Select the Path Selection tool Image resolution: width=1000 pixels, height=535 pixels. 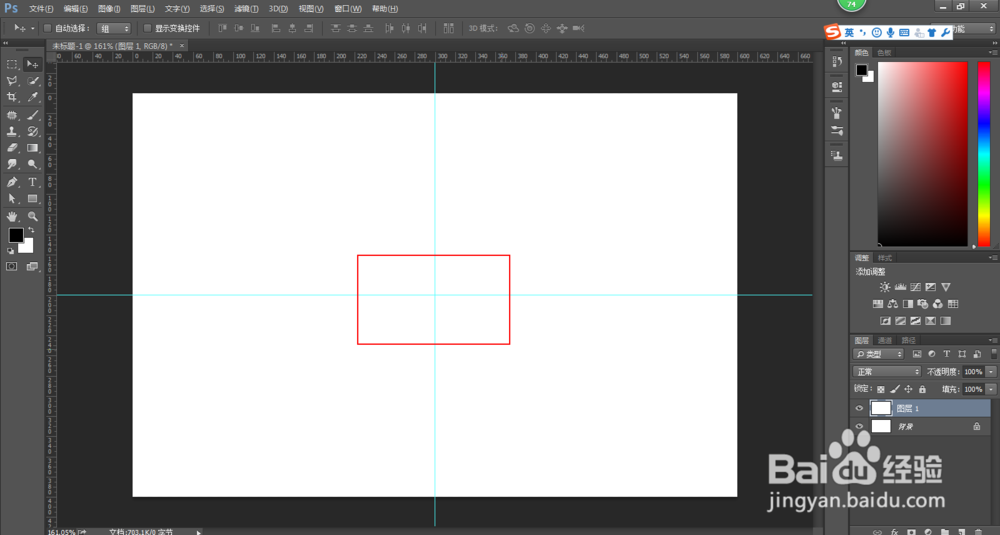[x=12, y=199]
